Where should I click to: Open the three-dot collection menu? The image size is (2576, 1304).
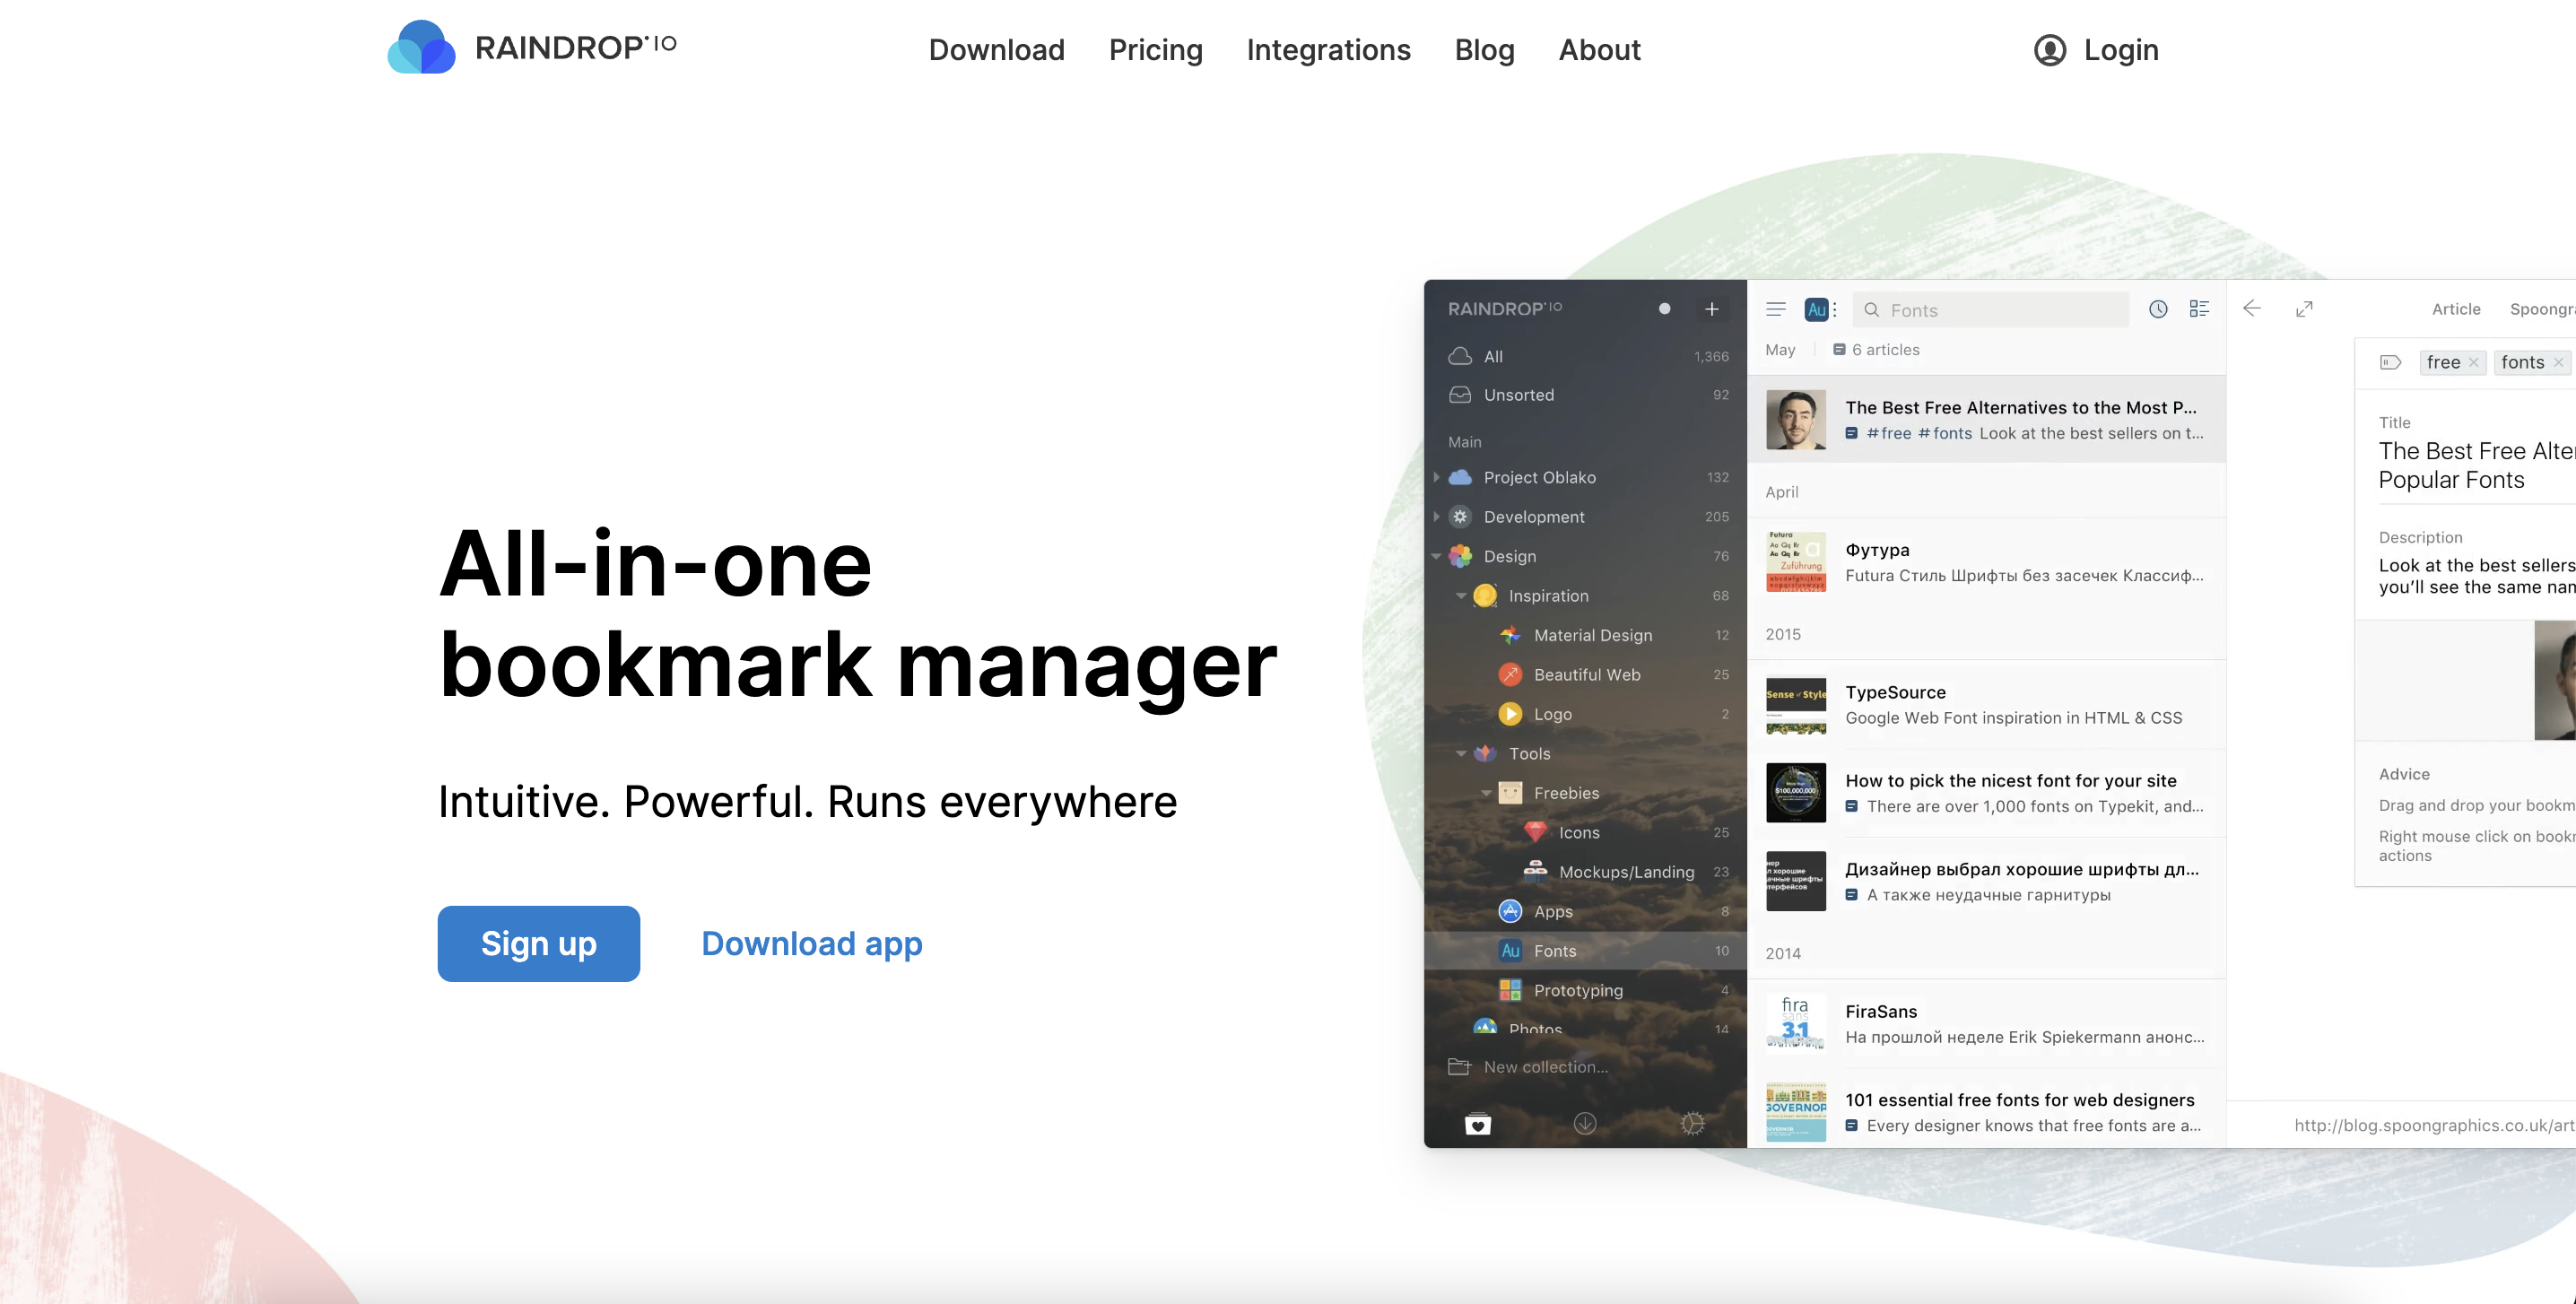(x=1835, y=310)
